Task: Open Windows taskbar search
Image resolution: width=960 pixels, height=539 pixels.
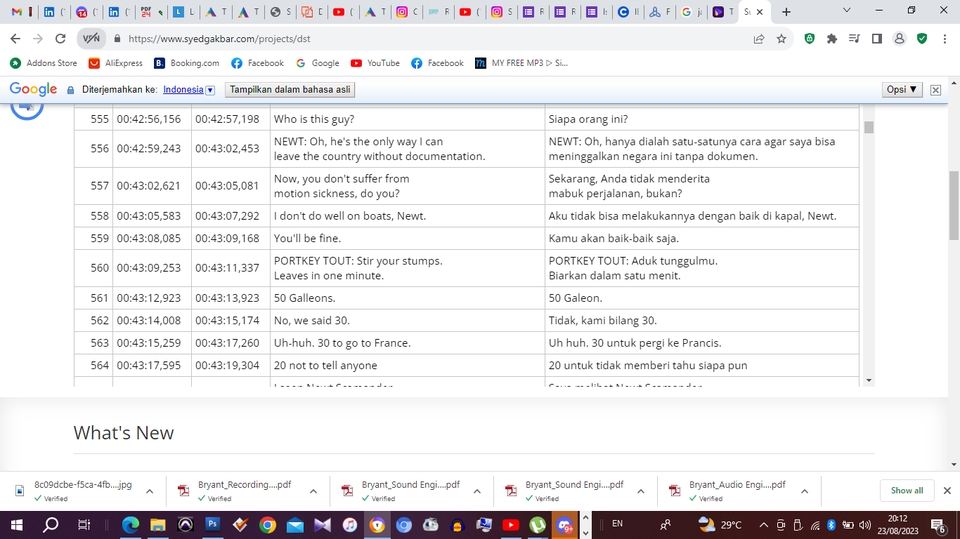Action: (x=50, y=525)
